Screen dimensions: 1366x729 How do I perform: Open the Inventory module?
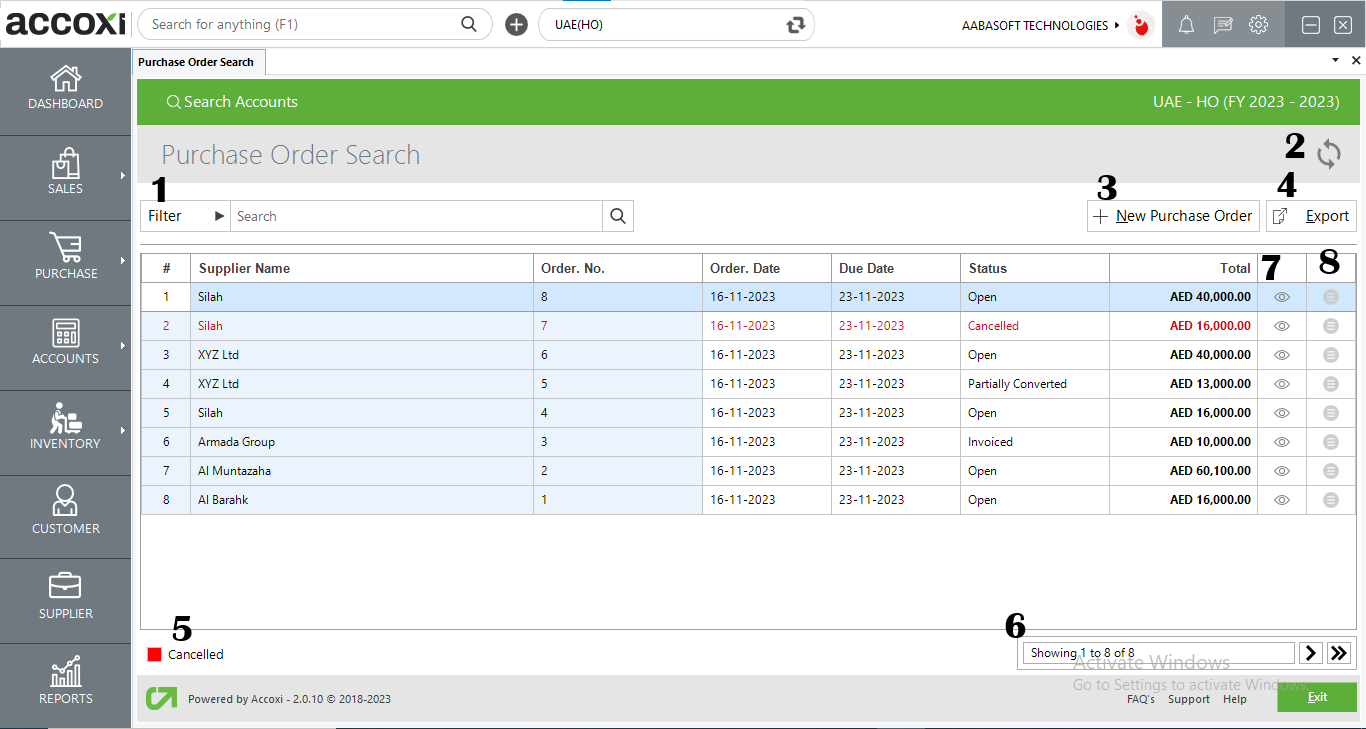(65, 428)
